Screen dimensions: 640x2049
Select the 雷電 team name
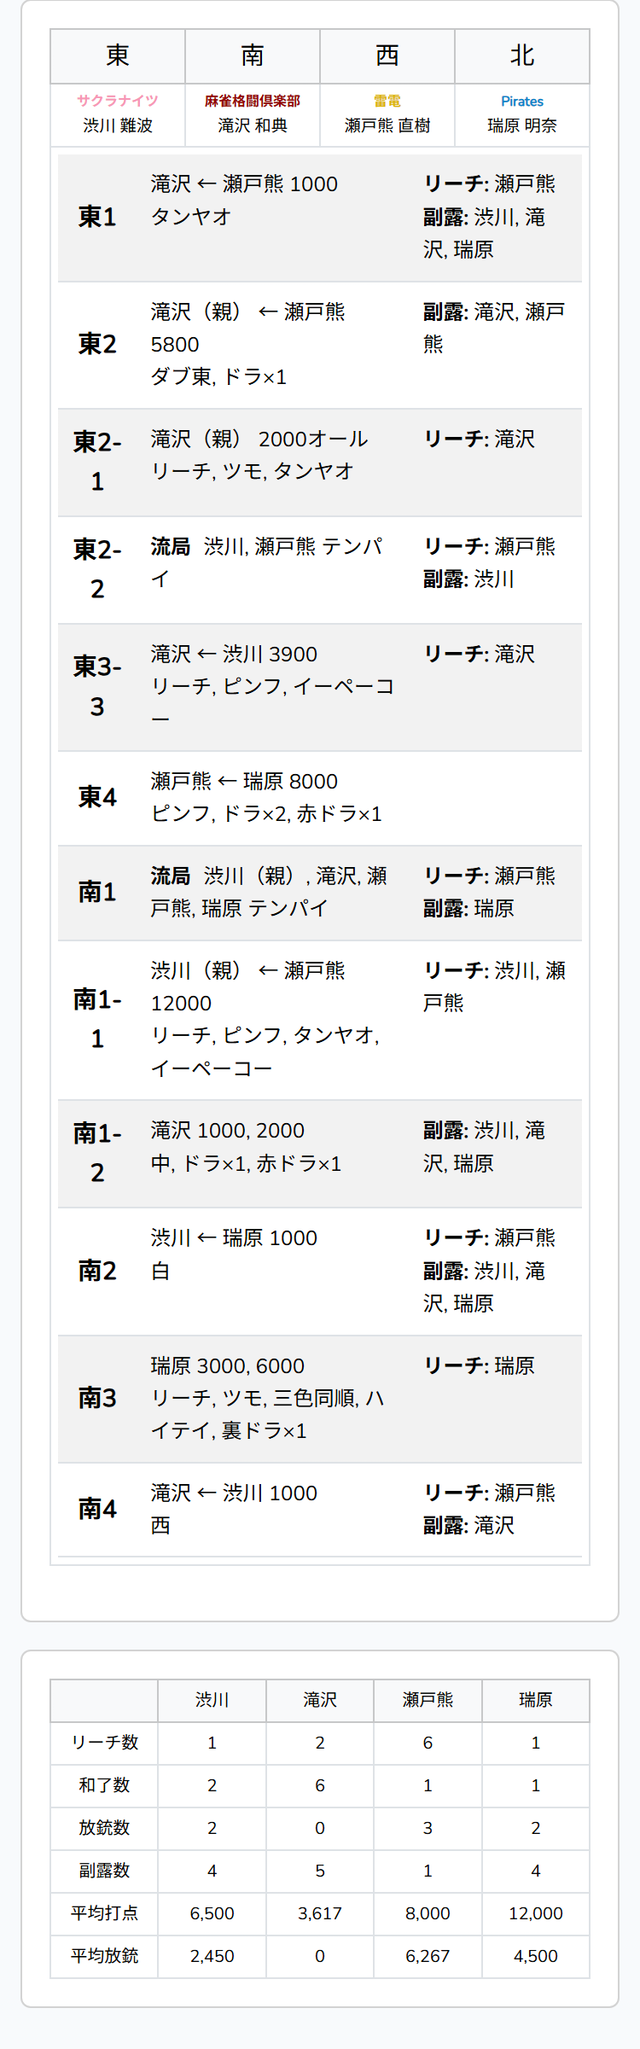pyautogui.click(x=387, y=101)
